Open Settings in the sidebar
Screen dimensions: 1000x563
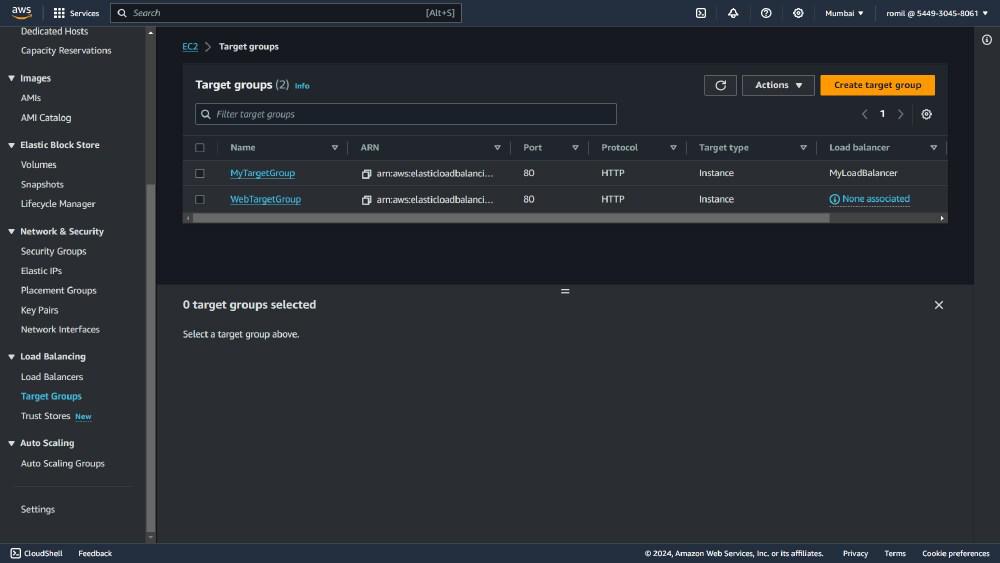(38, 509)
